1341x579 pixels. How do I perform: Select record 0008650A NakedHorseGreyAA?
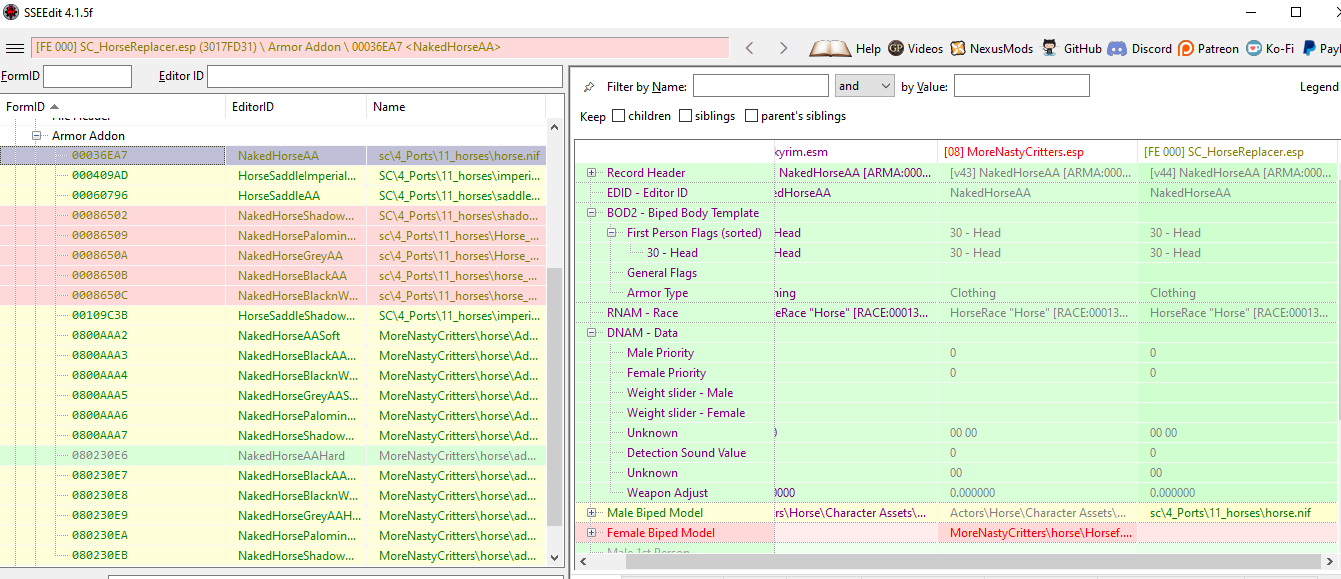point(273,255)
